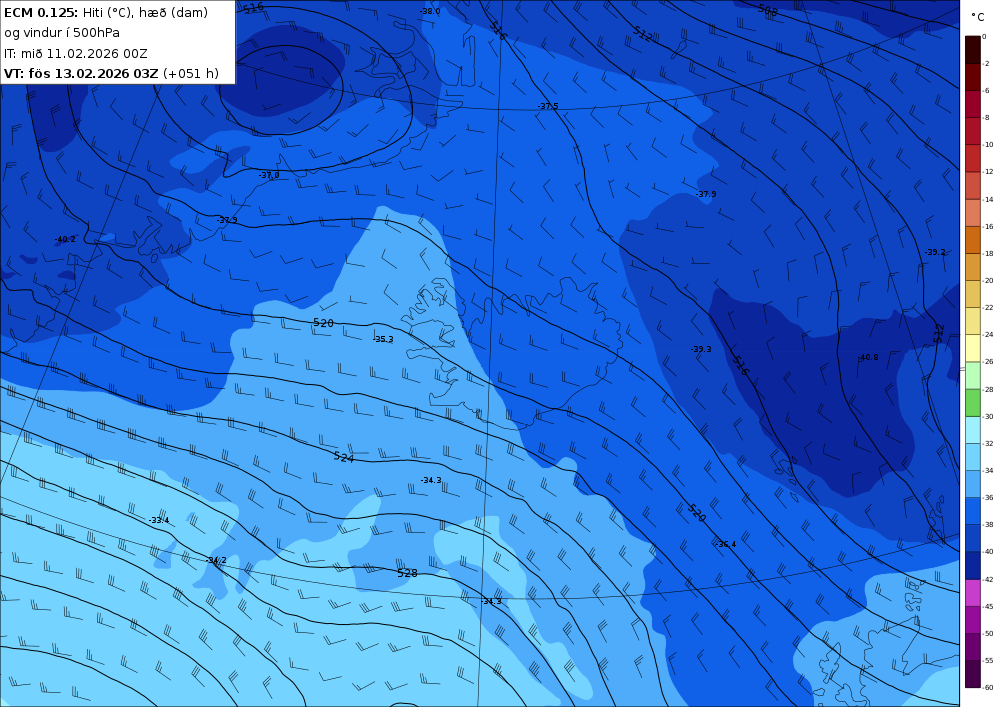Select the pale yellow legend swatch between -24 and -26
This screenshot has width=1000, height=707.
[973, 348]
